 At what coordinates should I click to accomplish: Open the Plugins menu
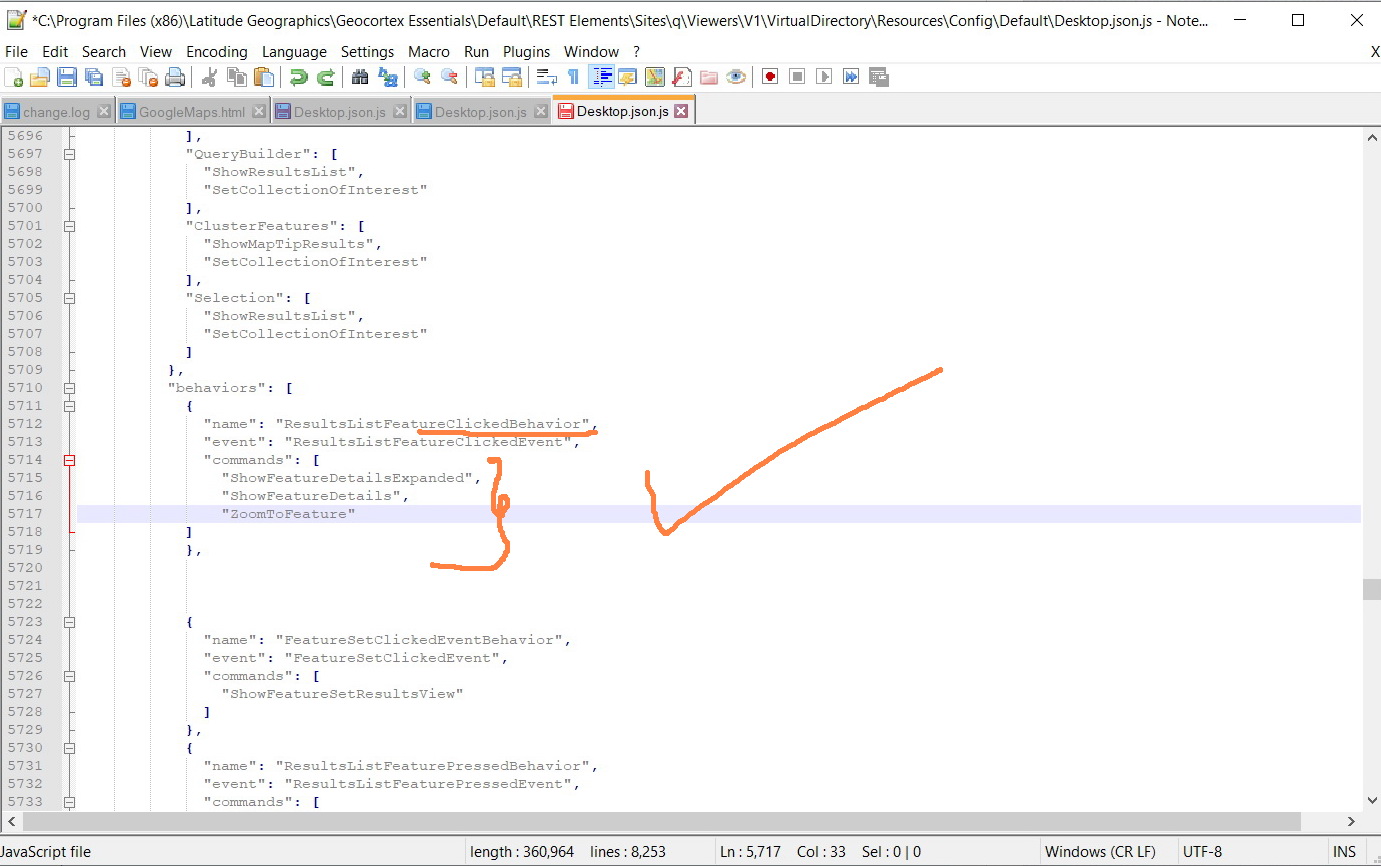pyautogui.click(x=526, y=52)
